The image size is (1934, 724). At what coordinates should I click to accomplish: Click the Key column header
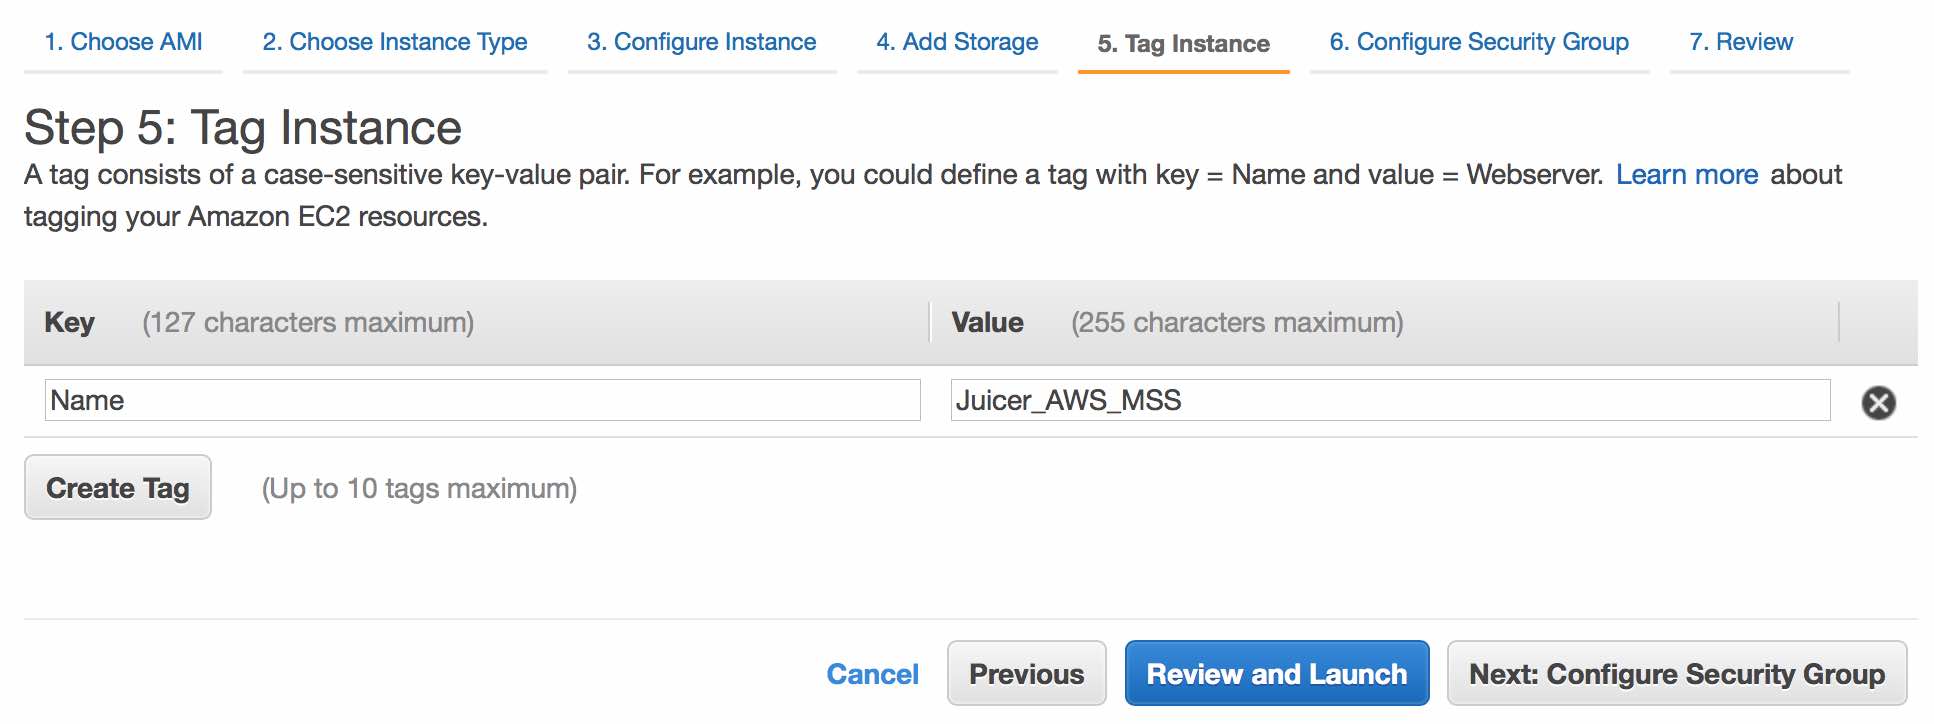click(x=69, y=322)
